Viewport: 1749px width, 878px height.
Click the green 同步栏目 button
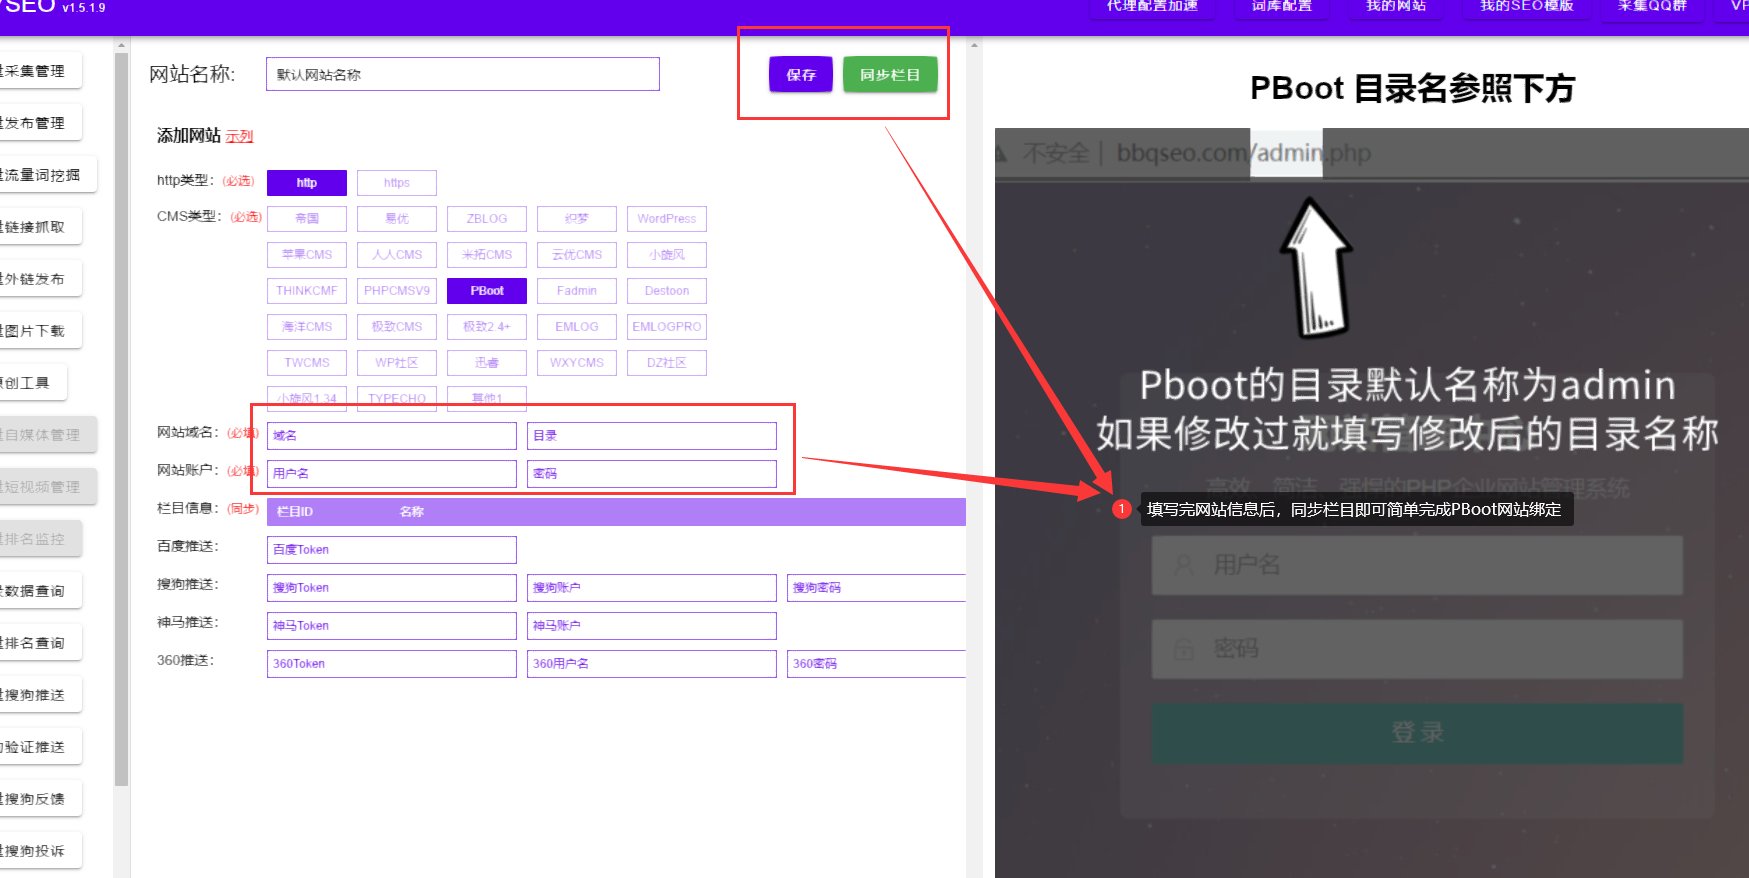tap(890, 75)
